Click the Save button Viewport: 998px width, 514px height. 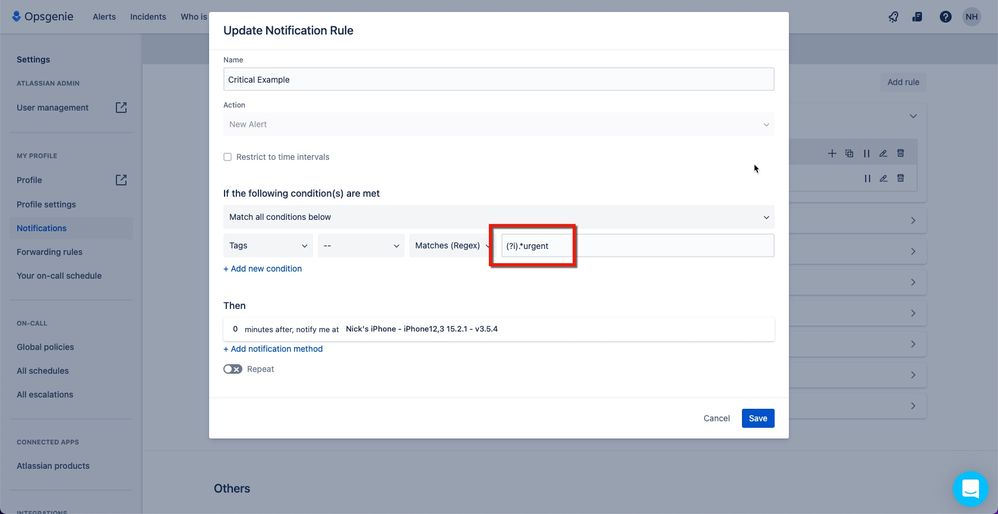(758, 418)
